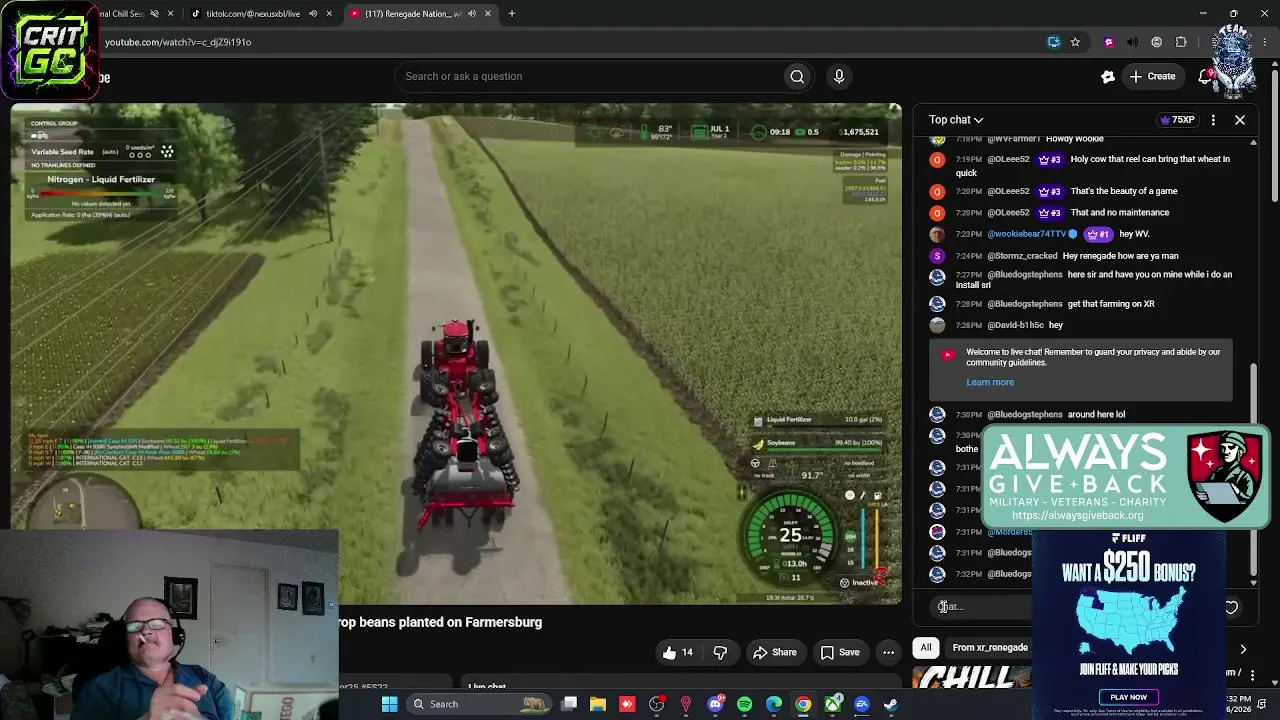Click the youtube.com address bar URL

tap(178, 42)
